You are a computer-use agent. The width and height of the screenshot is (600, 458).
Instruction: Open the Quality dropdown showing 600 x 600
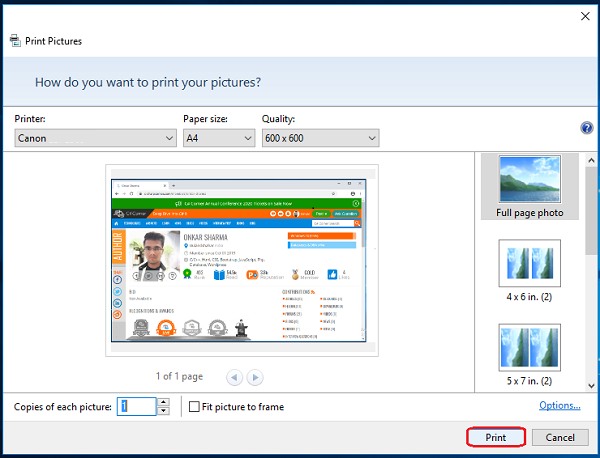click(321, 138)
